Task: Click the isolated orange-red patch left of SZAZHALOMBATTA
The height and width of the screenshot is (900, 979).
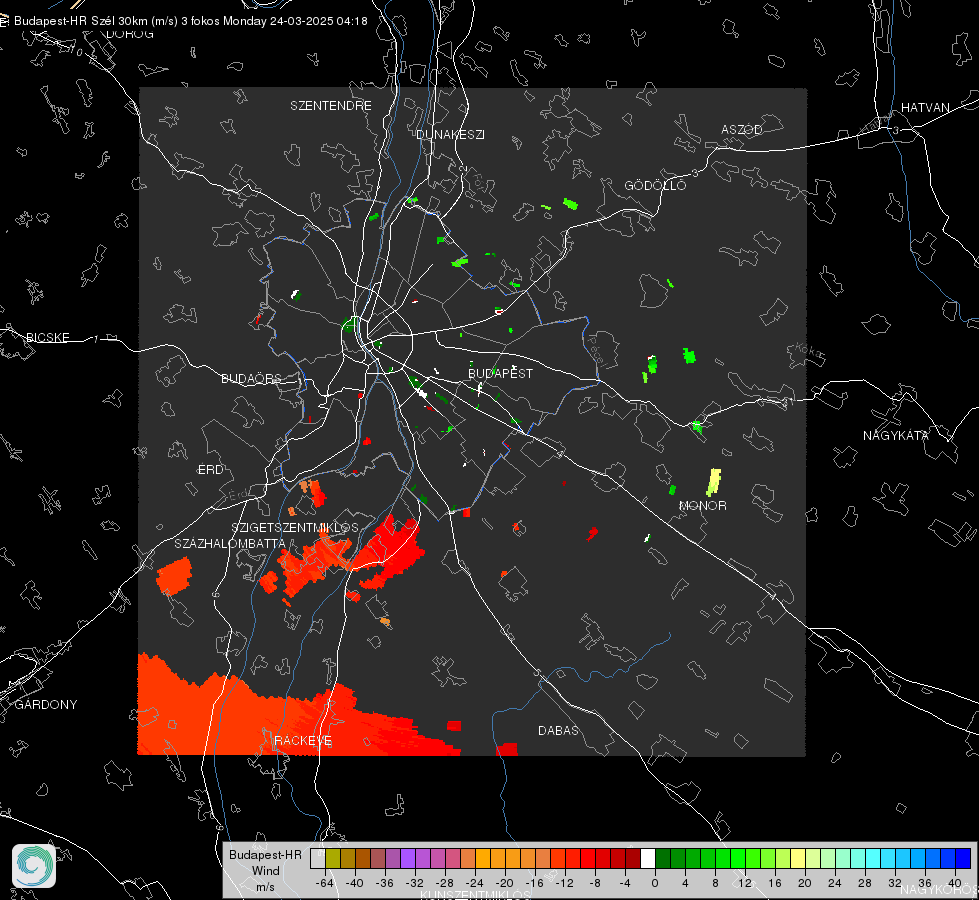Action: [x=174, y=575]
